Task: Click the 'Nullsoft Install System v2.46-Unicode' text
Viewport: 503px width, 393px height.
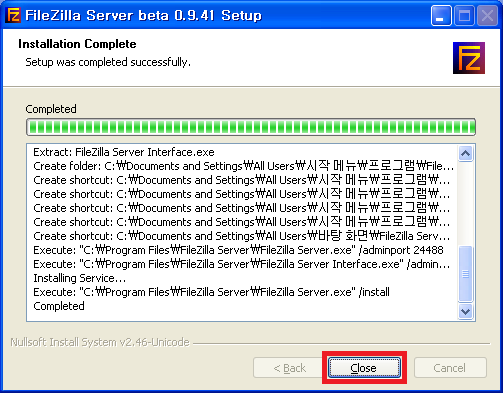Action: point(100,342)
